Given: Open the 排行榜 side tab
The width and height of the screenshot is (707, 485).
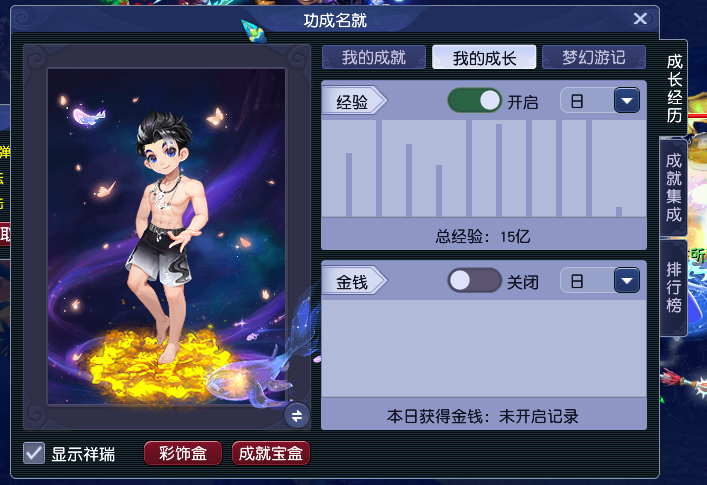Looking at the screenshot, I should pyautogui.click(x=674, y=287).
